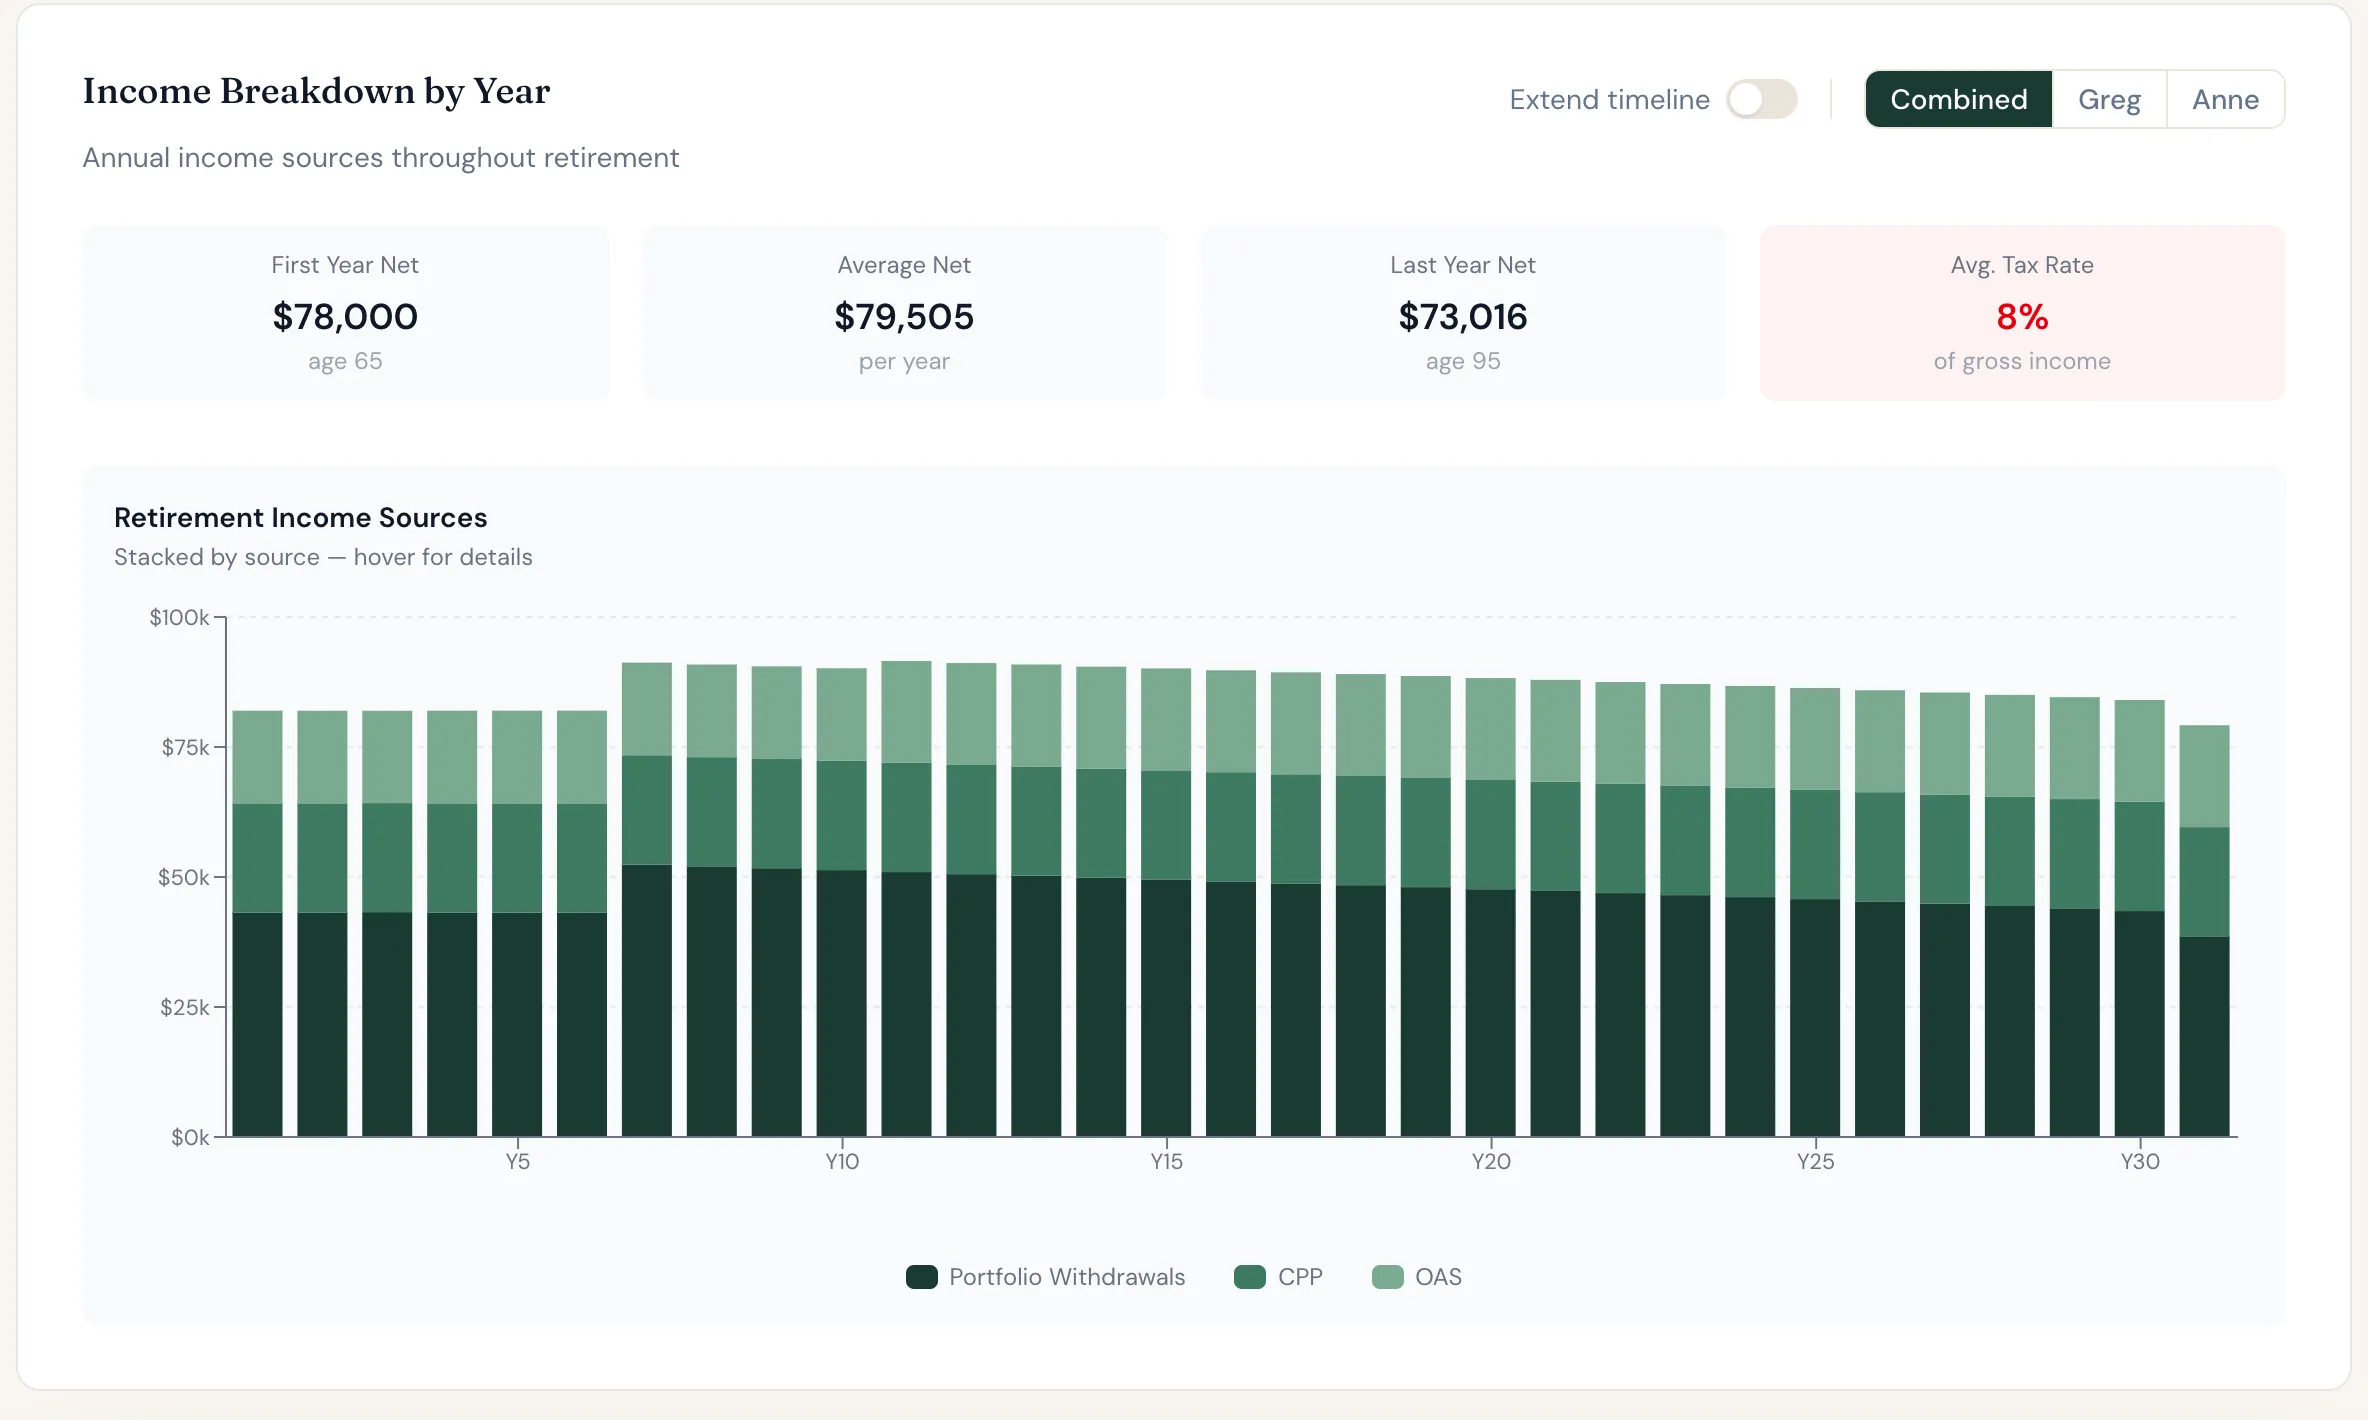Click the Y30 axis label
The image size is (2368, 1420).
coord(2140,1162)
